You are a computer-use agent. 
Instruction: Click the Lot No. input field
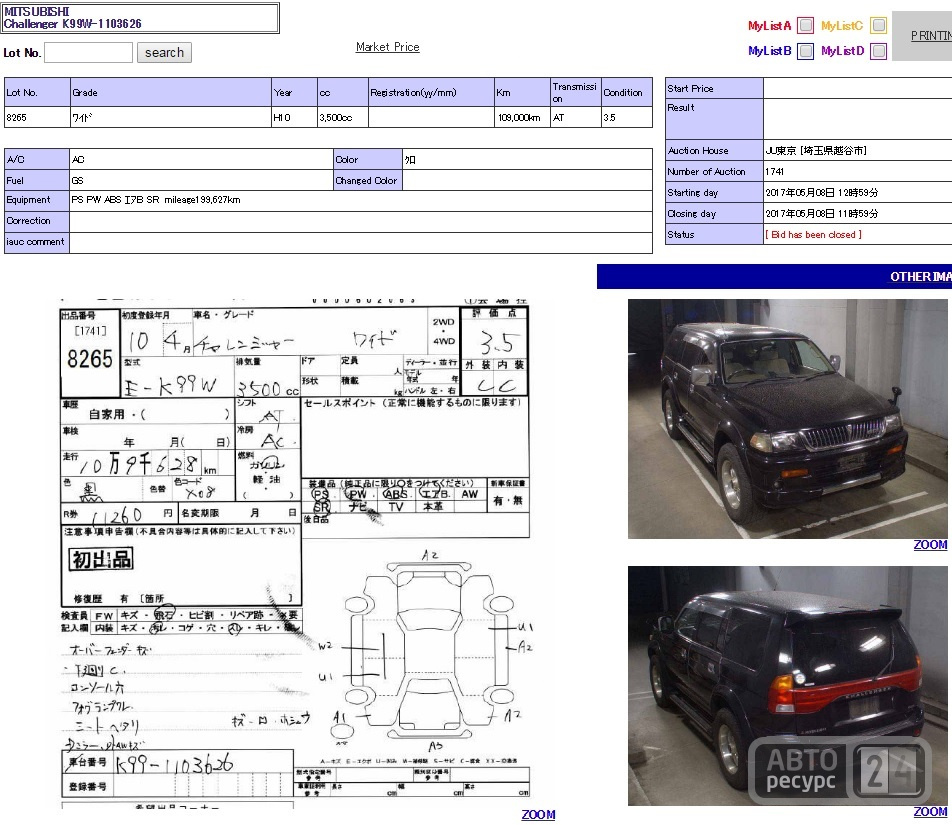(x=89, y=53)
